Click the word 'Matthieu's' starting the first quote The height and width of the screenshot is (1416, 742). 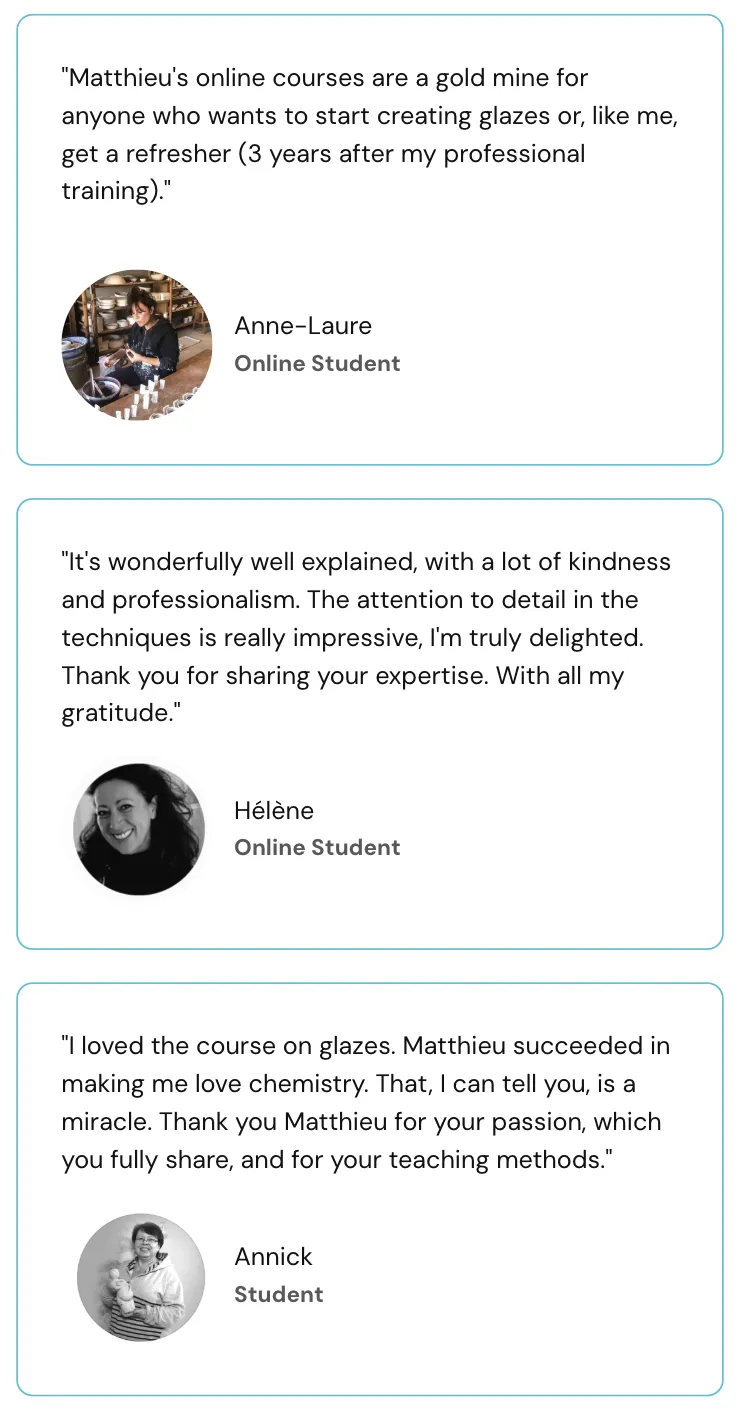point(128,78)
